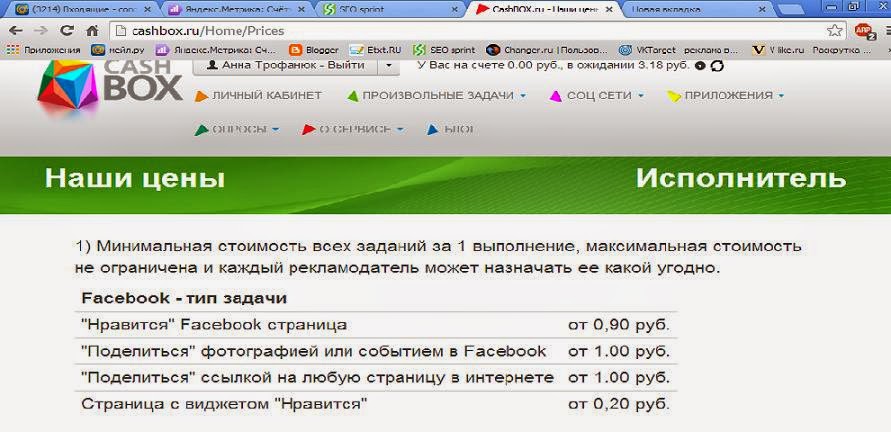The image size is (891, 432).
Task: Open the Changer.ru bookmark
Action: [547, 50]
